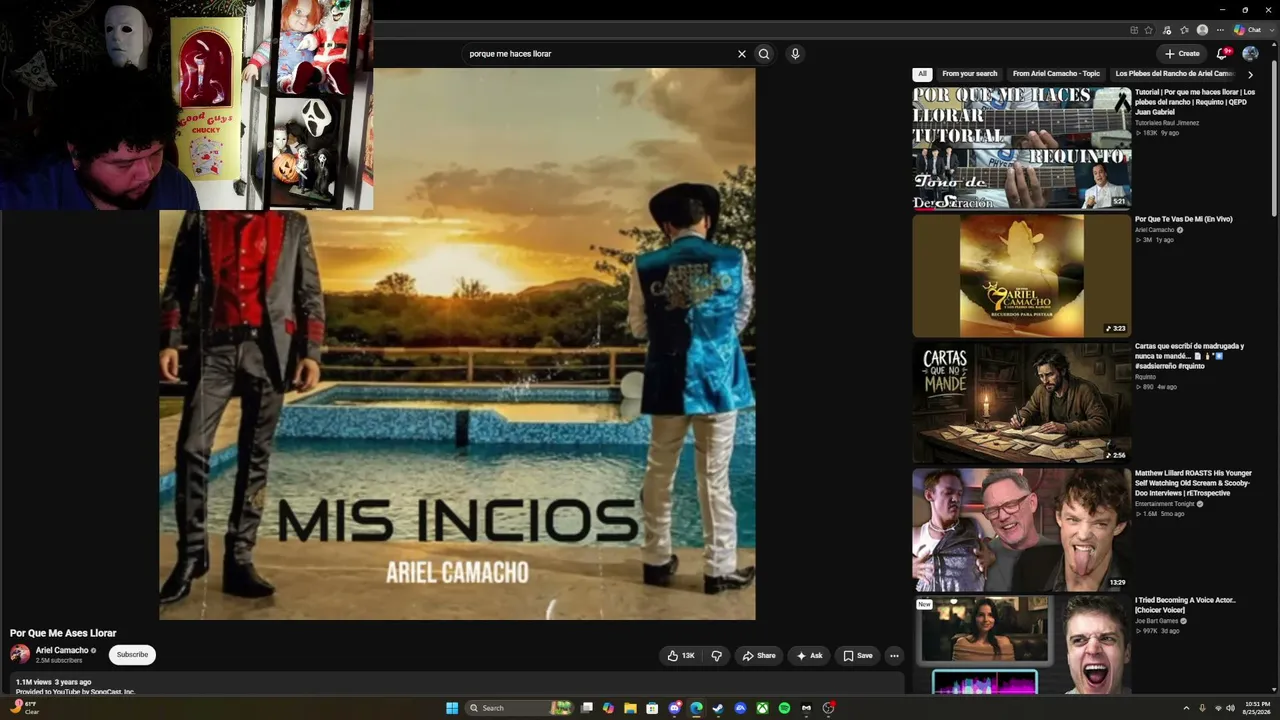Show hidden system tray icons
1280x720 pixels.
pyautogui.click(x=1186, y=708)
